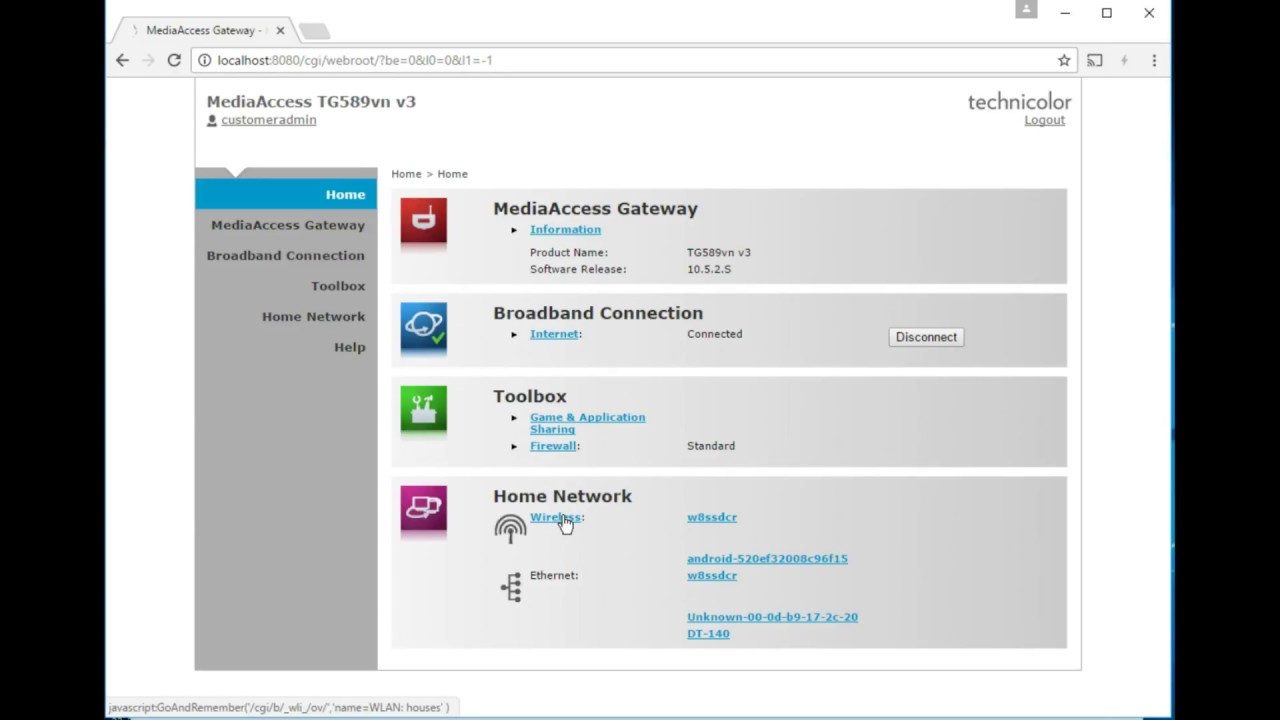This screenshot has height=720, width=1280.
Task: Open the w8ssdcr link beside Ethernet
Action: [x=712, y=575]
